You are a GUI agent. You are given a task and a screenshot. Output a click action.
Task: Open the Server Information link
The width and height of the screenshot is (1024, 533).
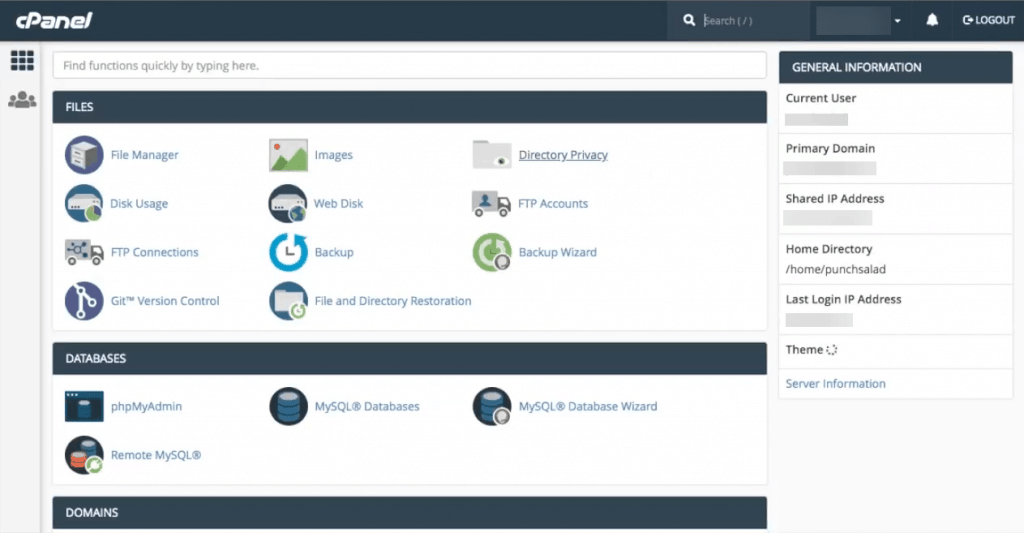pyautogui.click(x=835, y=384)
